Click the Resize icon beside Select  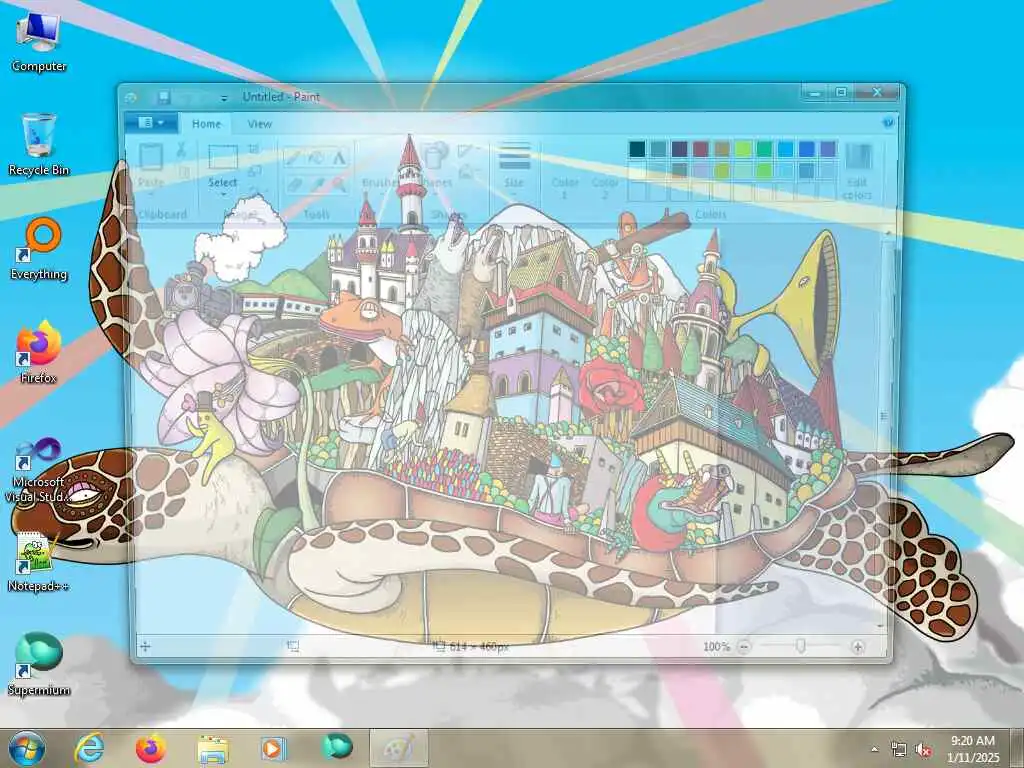[254, 171]
